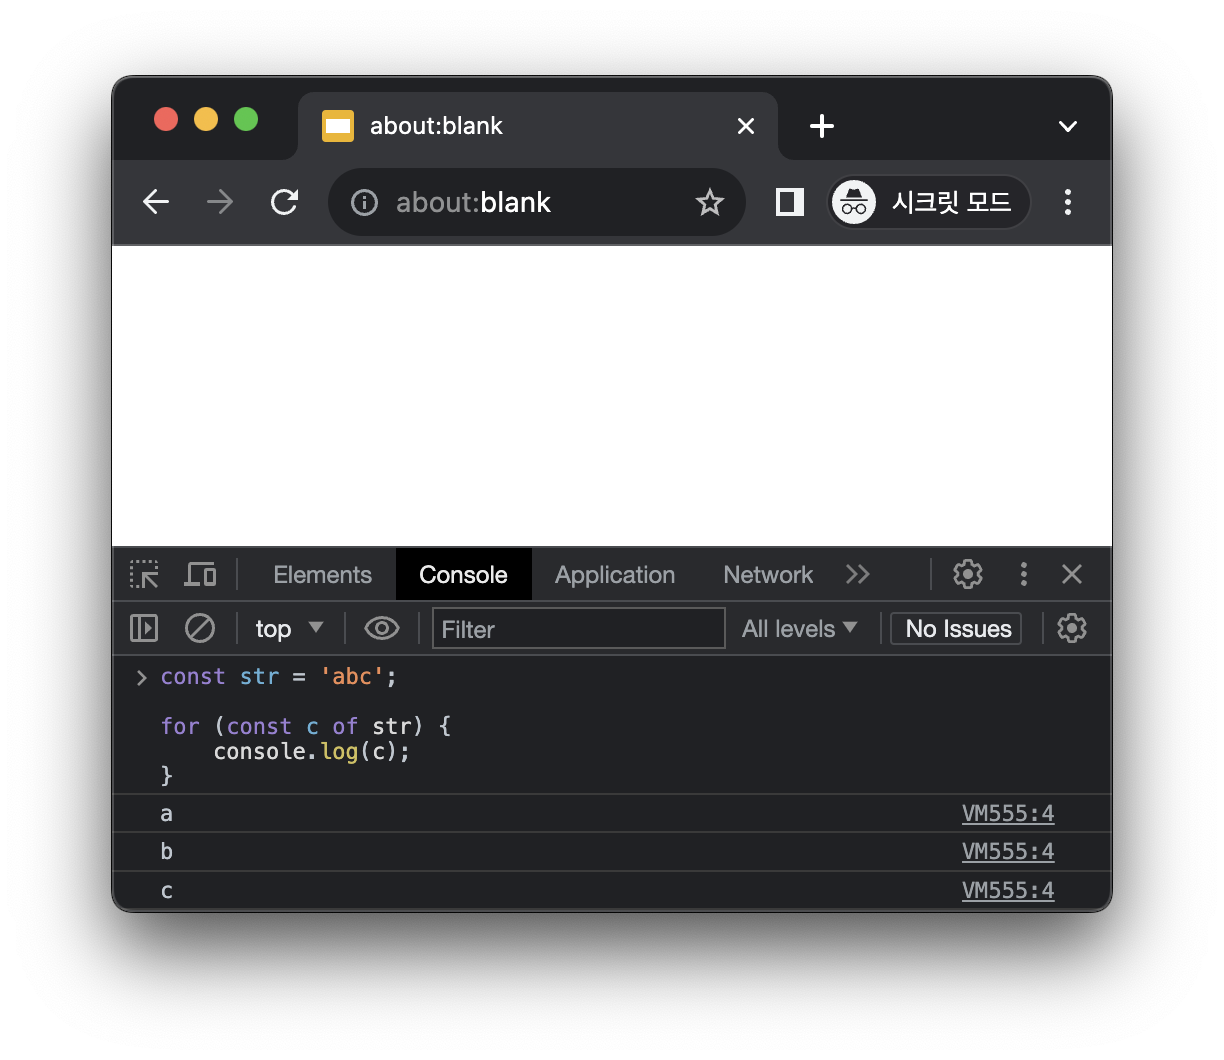Minimize the window with the yellow button

coord(206,120)
